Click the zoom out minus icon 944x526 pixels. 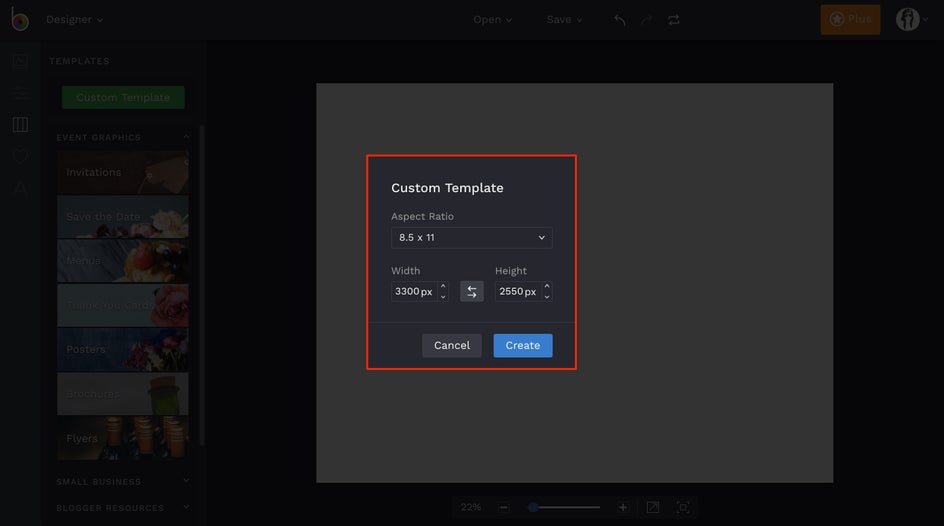coord(503,507)
